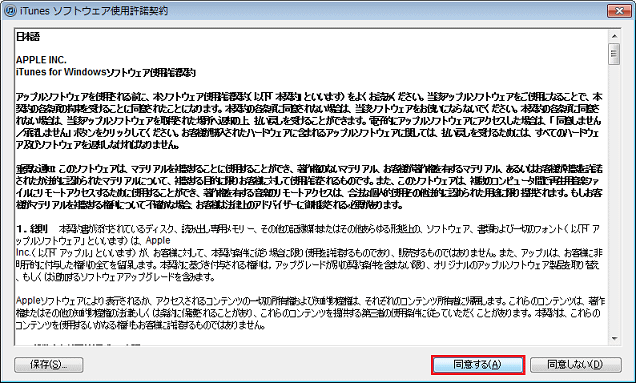
Task: Click the 同意する(A) agree button
Action: (478, 365)
